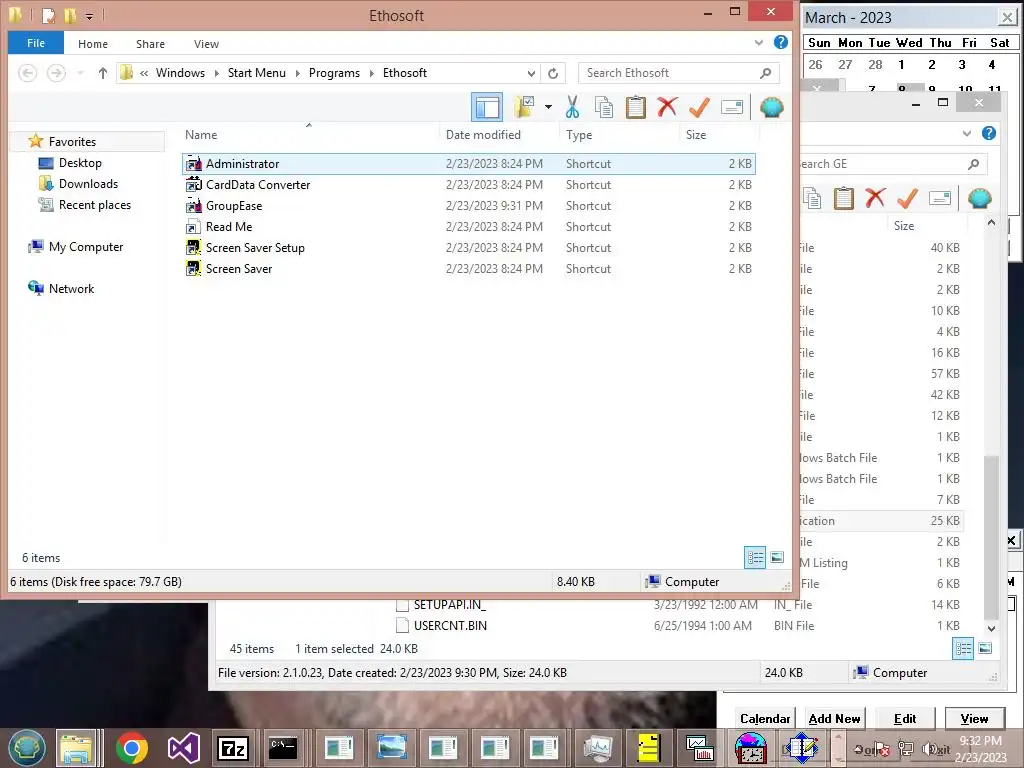Switch Ethosoft window to details view
The height and width of the screenshot is (768, 1024).
(755, 558)
